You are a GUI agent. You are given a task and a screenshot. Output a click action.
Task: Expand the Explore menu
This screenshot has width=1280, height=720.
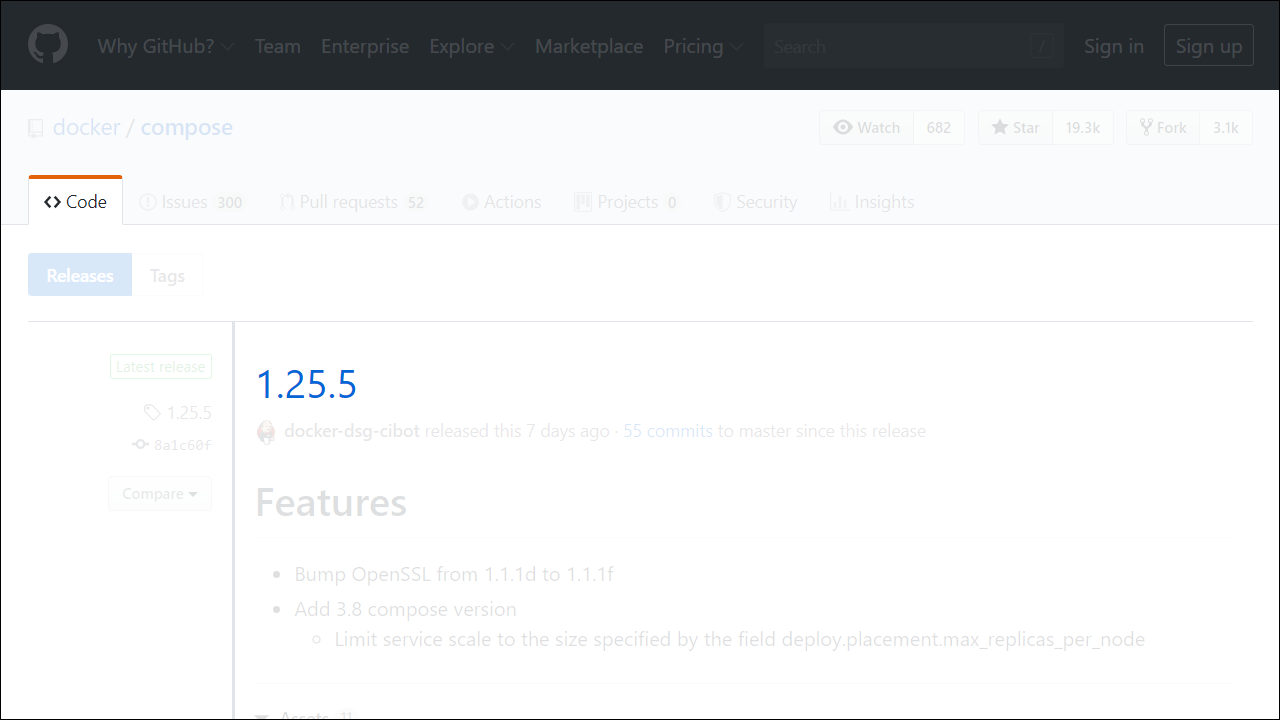point(471,46)
